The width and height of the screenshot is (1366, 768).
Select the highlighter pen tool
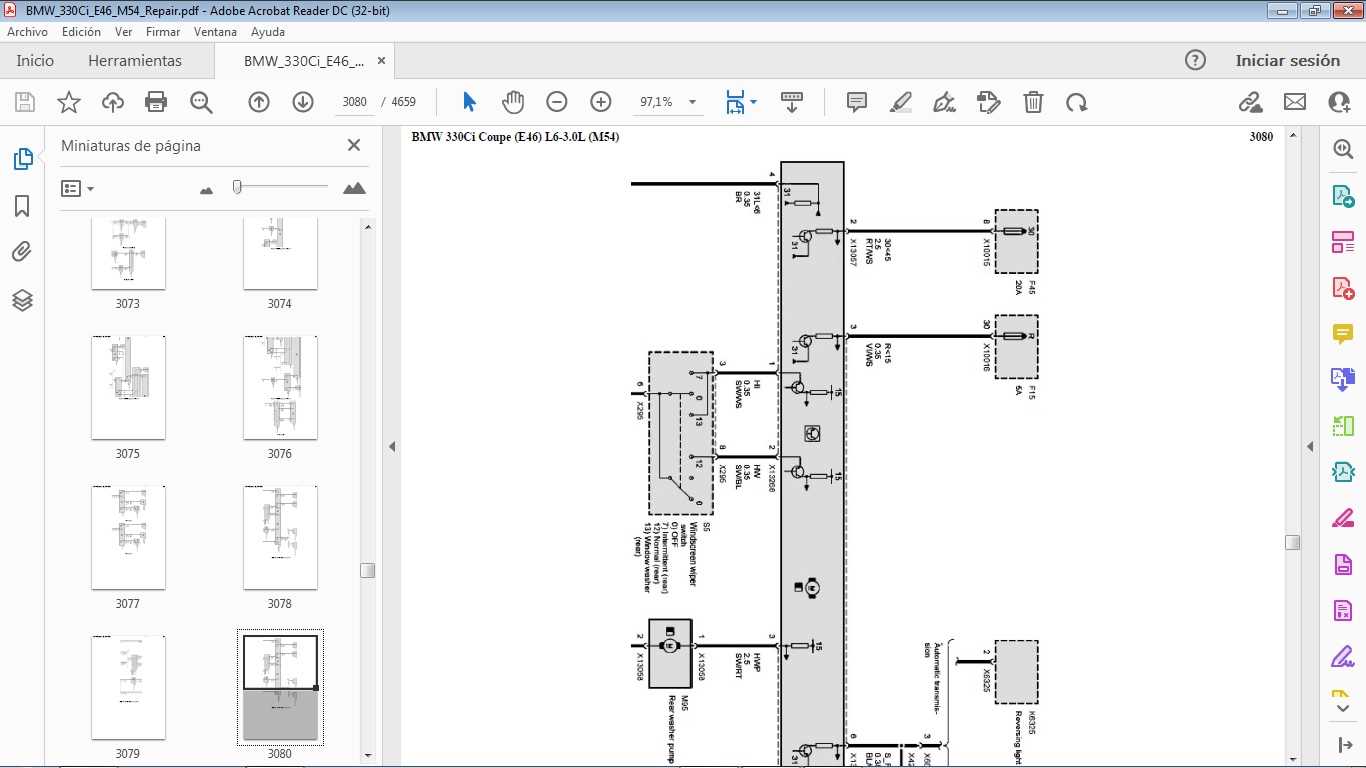pyautogui.click(x=901, y=102)
